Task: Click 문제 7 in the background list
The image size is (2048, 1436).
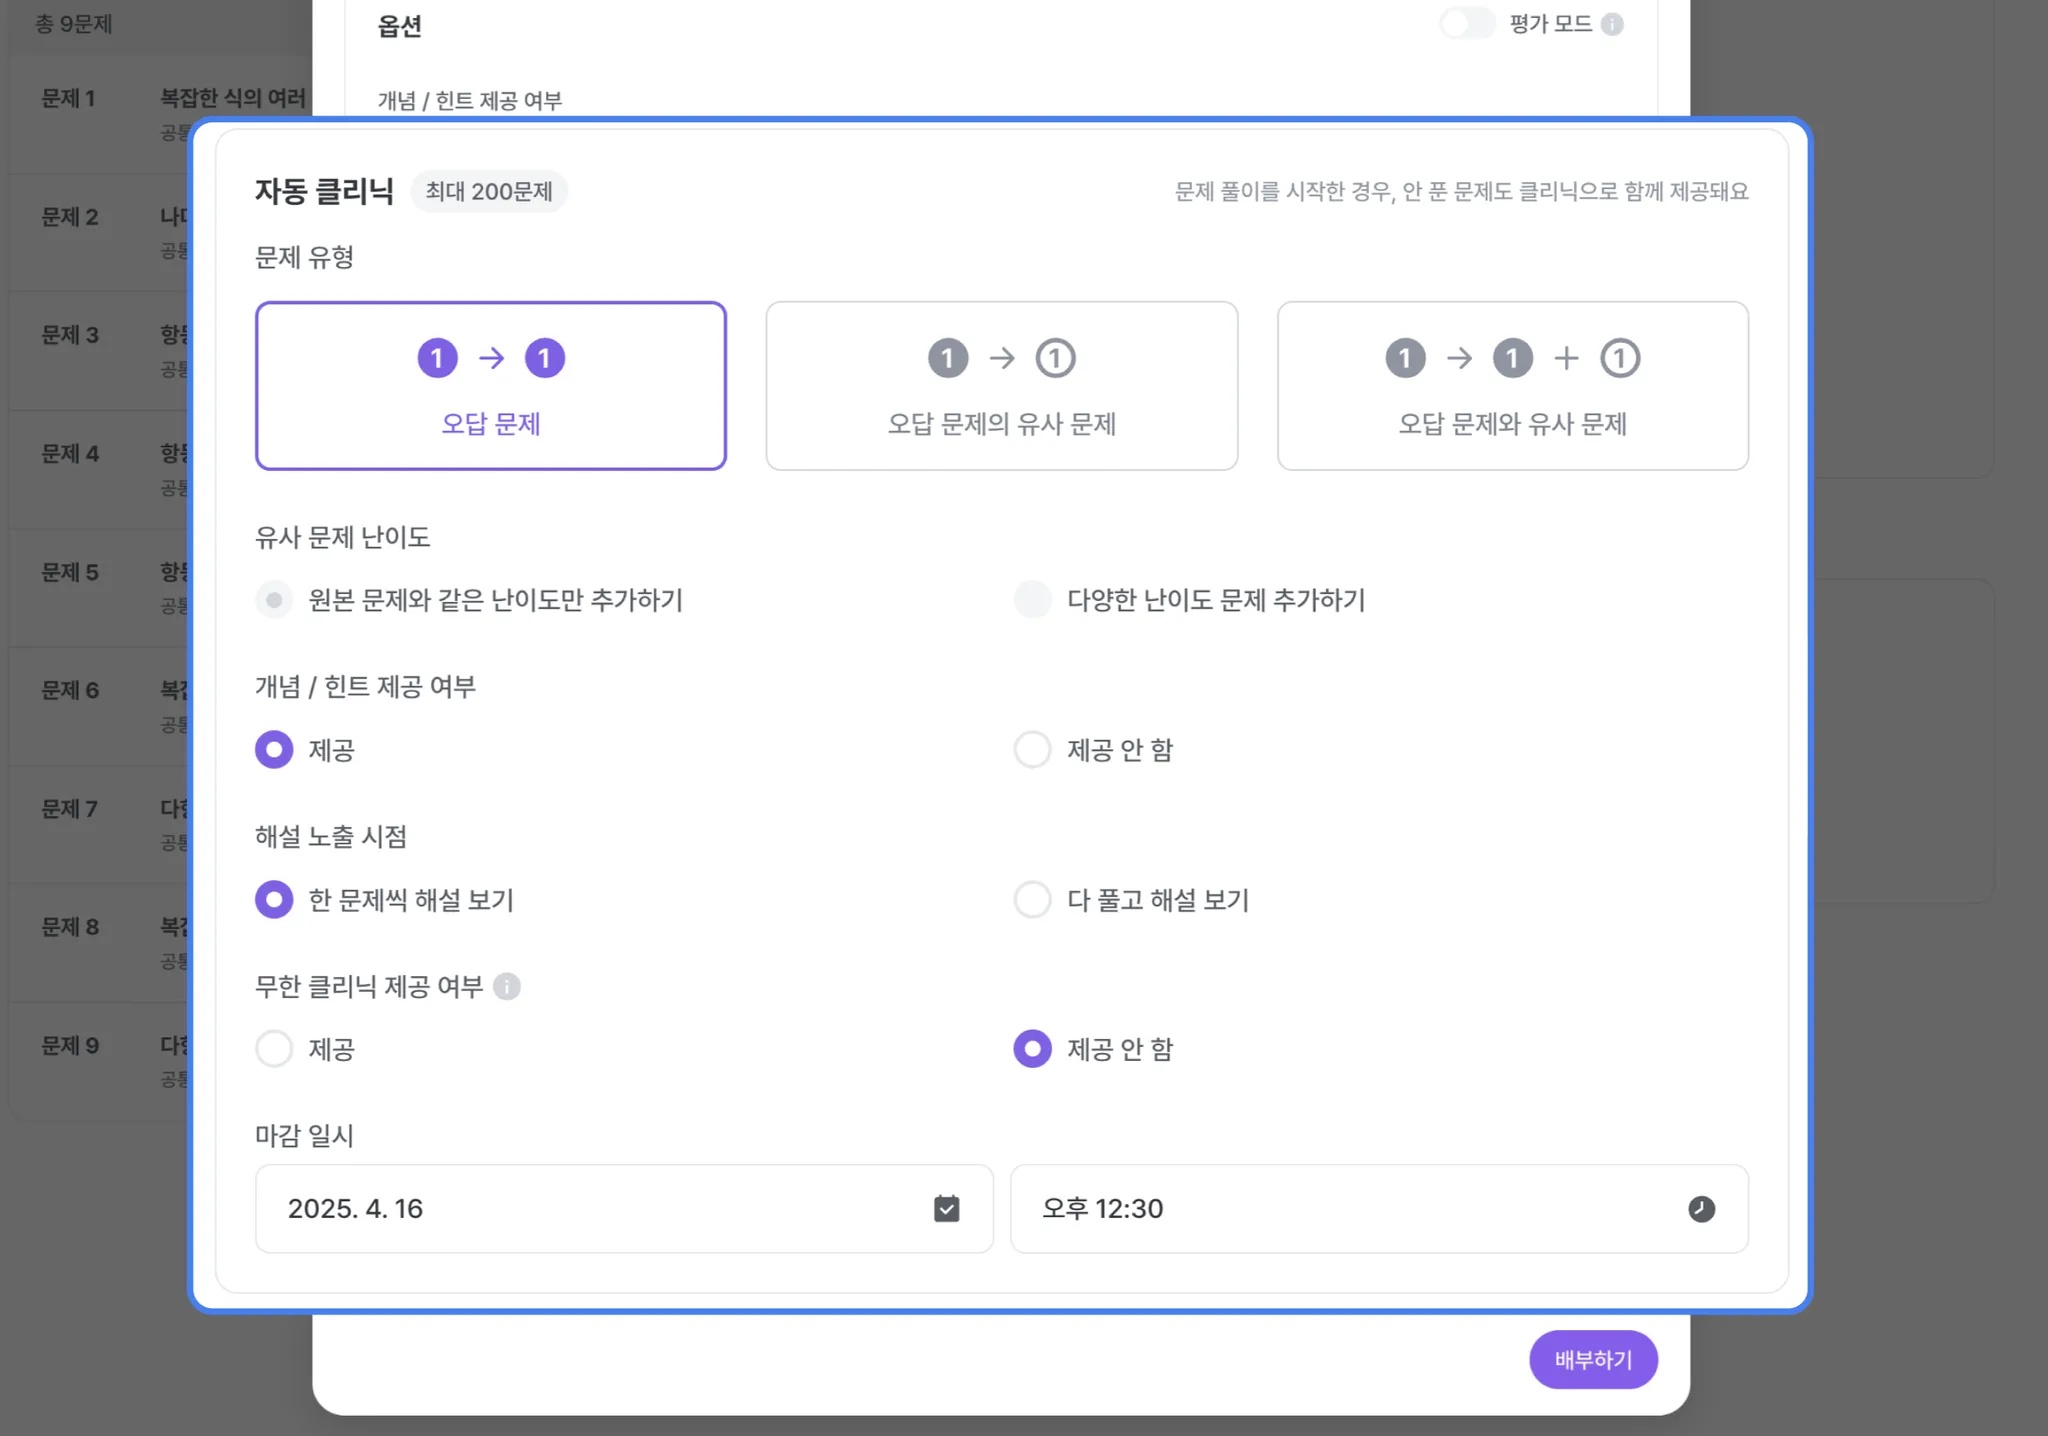Action: pyautogui.click(x=69, y=808)
